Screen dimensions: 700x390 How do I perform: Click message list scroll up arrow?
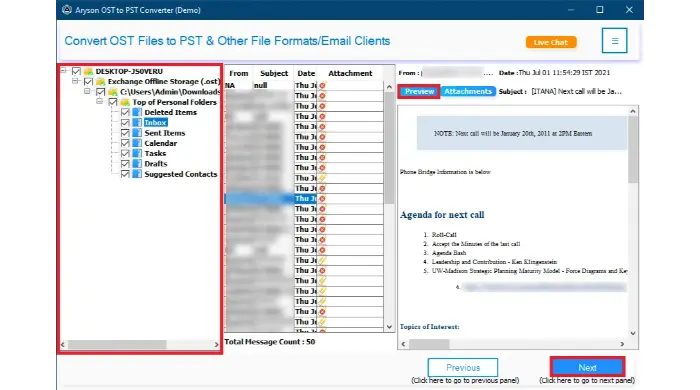[389, 87]
